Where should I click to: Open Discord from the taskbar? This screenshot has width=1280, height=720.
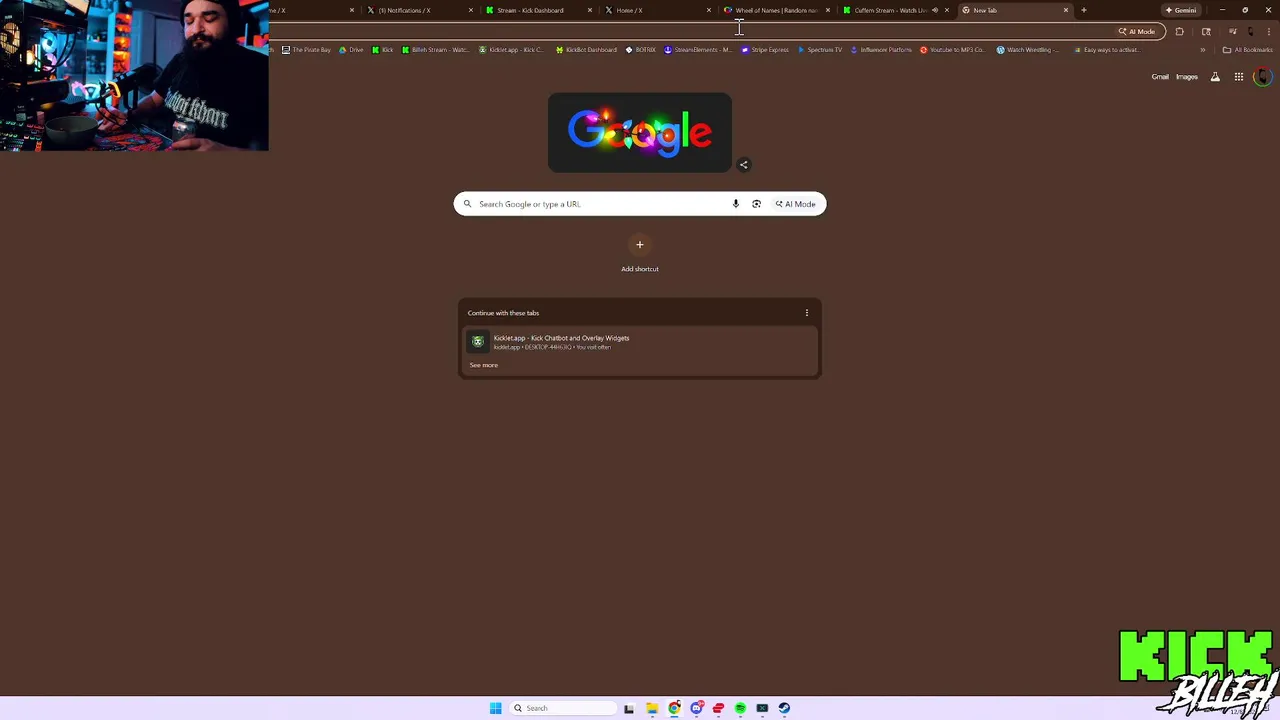coord(696,708)
